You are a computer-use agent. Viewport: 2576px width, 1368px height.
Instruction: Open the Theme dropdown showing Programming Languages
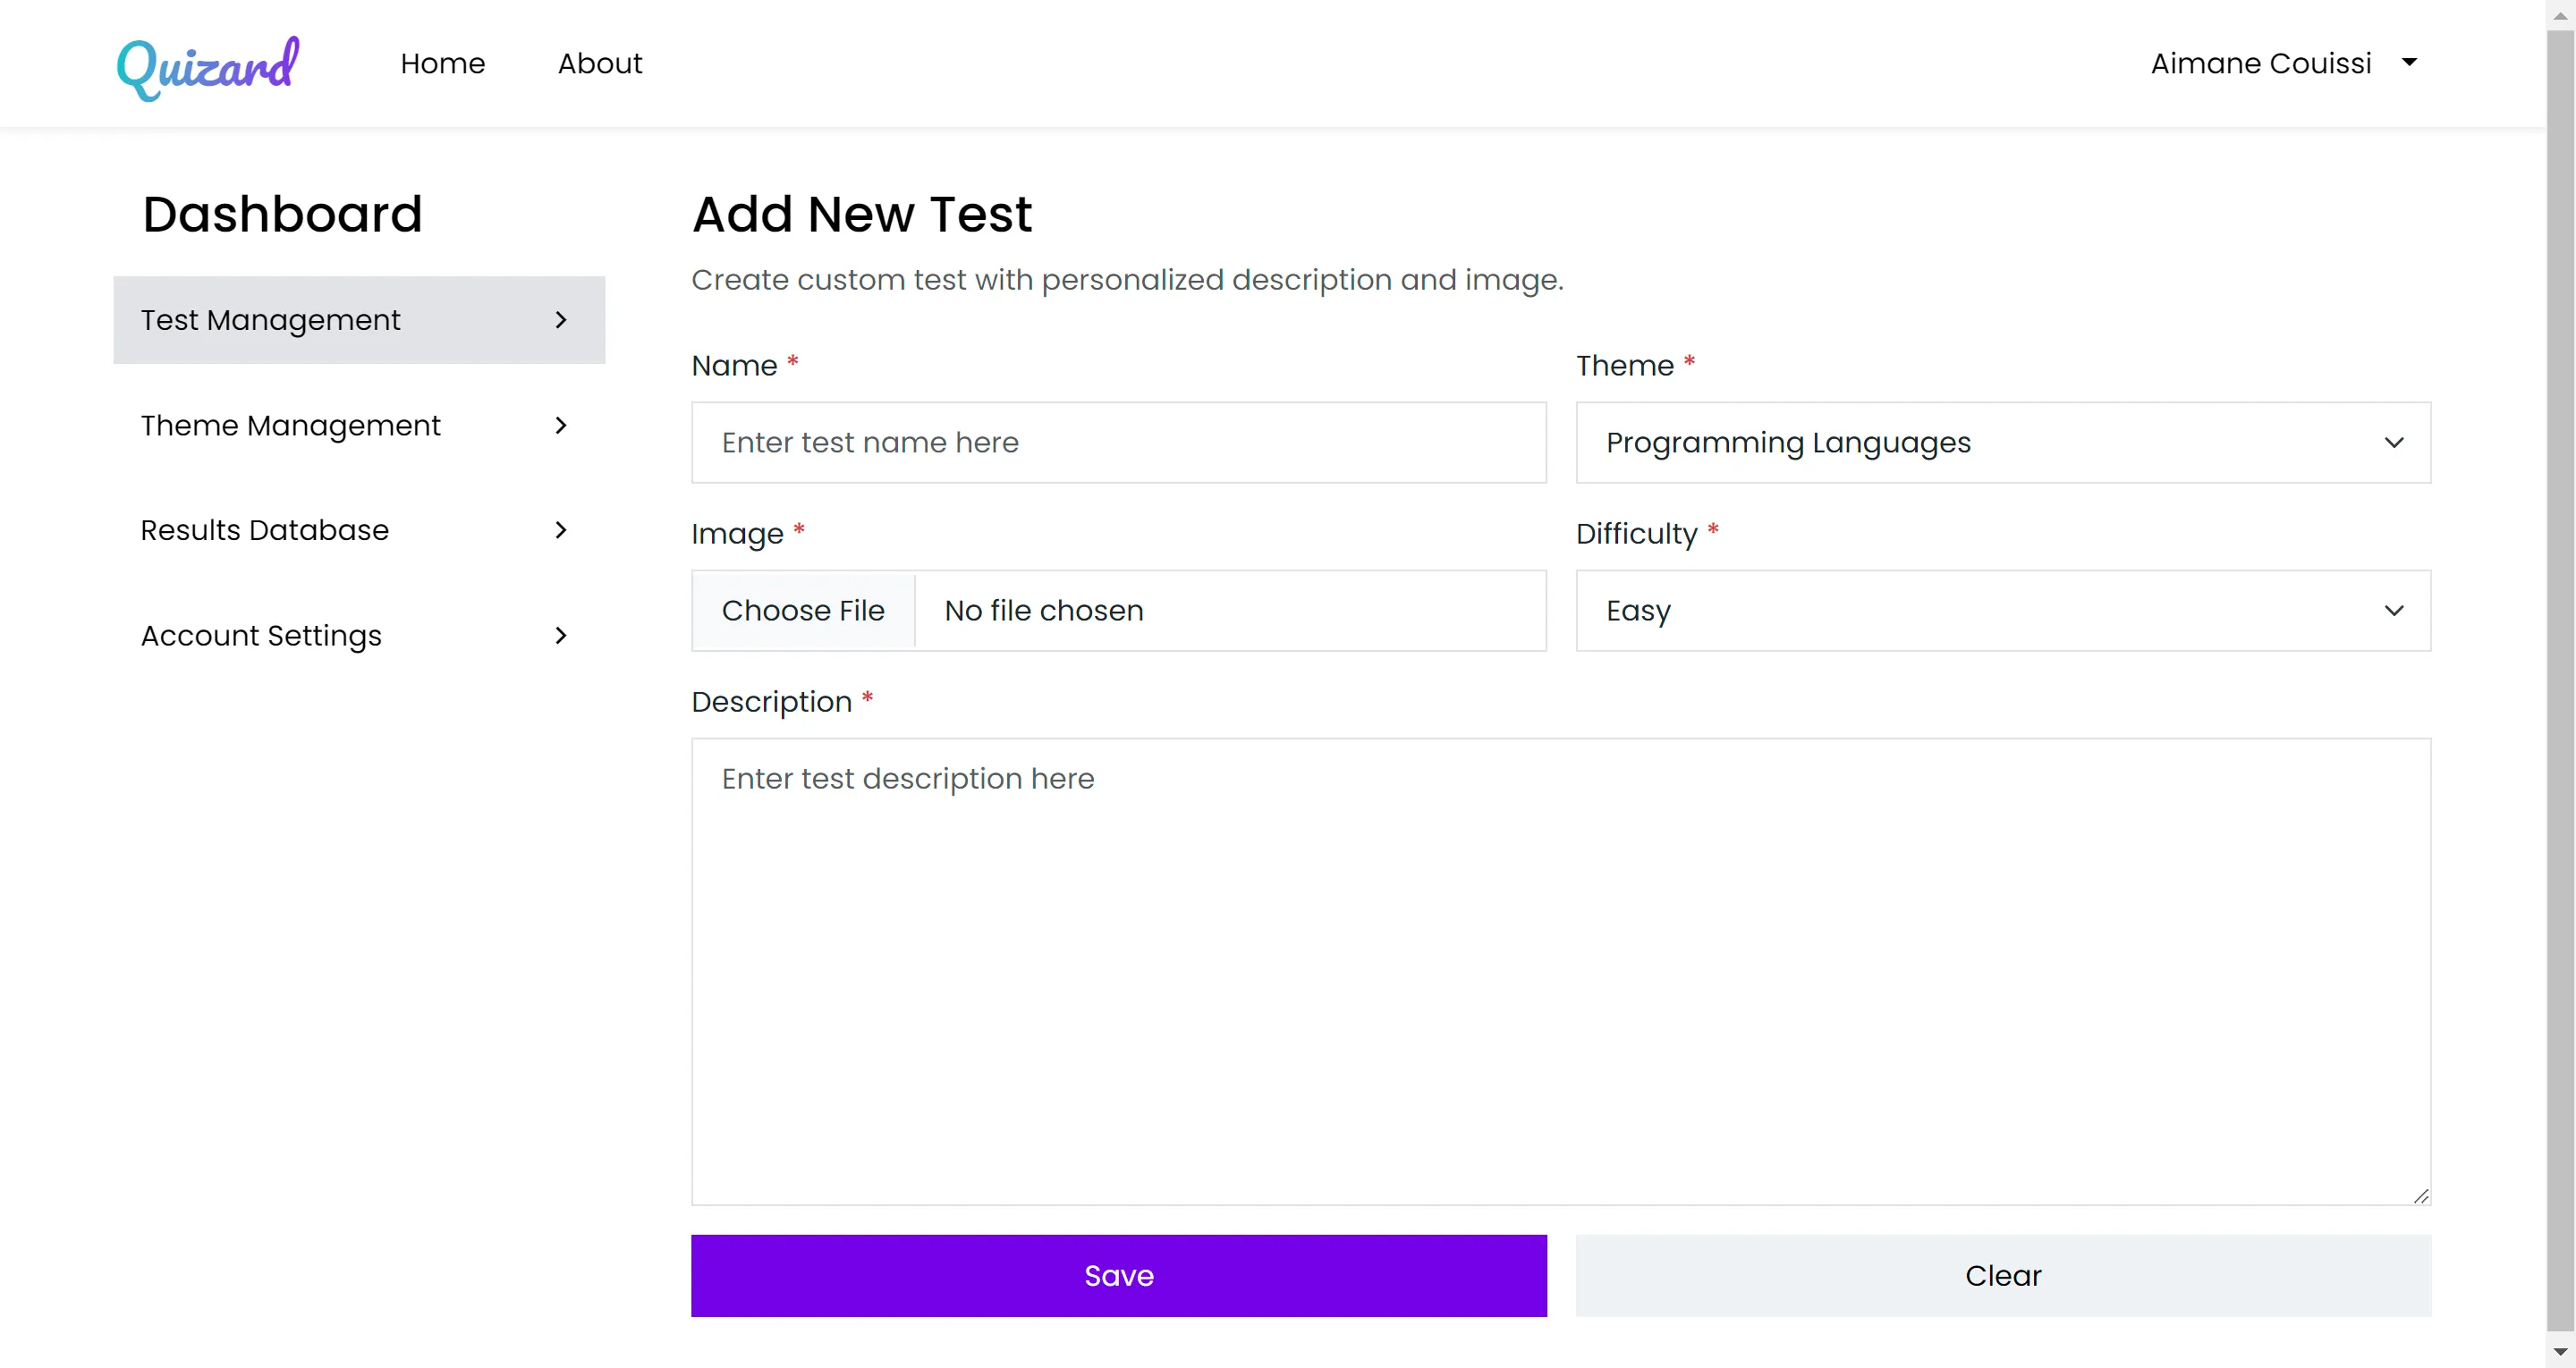pos(2003,443)
